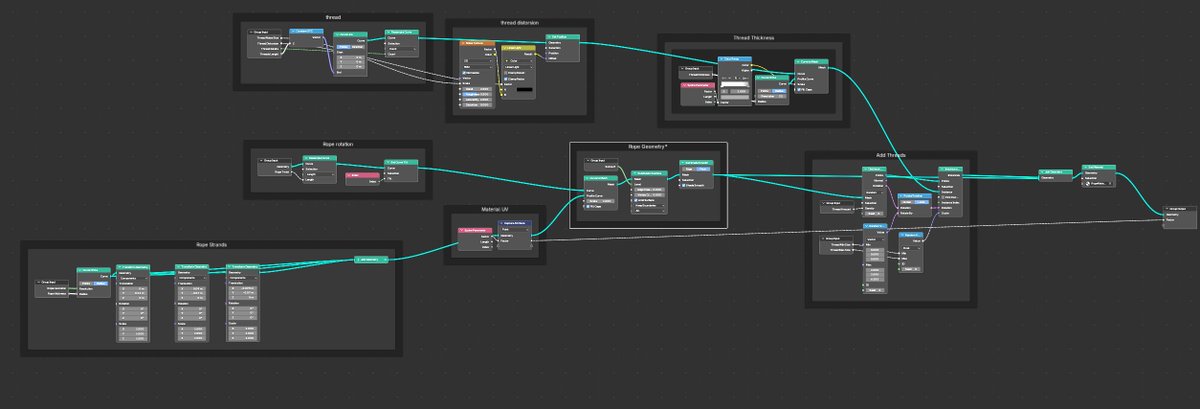
Task: Open the Resample Curve mode dropdown
Action: 402,49
